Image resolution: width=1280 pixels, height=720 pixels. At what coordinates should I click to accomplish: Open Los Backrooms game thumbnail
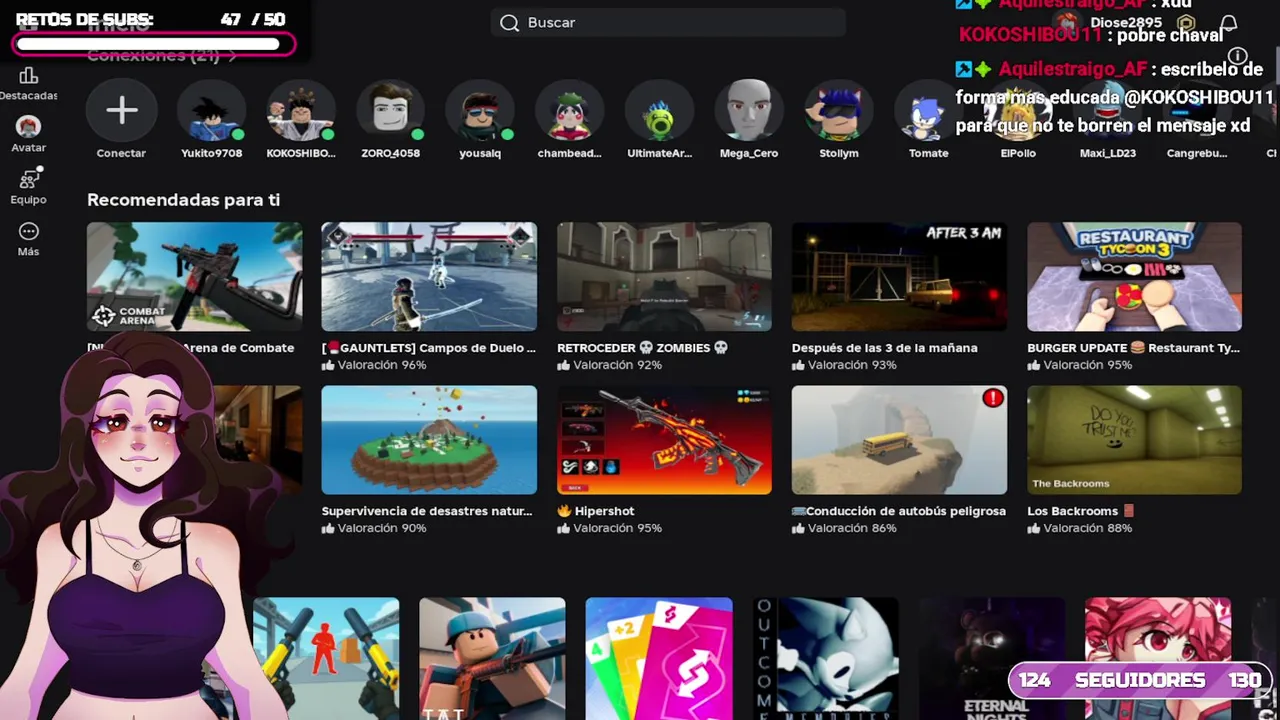tap(1134, 440)
